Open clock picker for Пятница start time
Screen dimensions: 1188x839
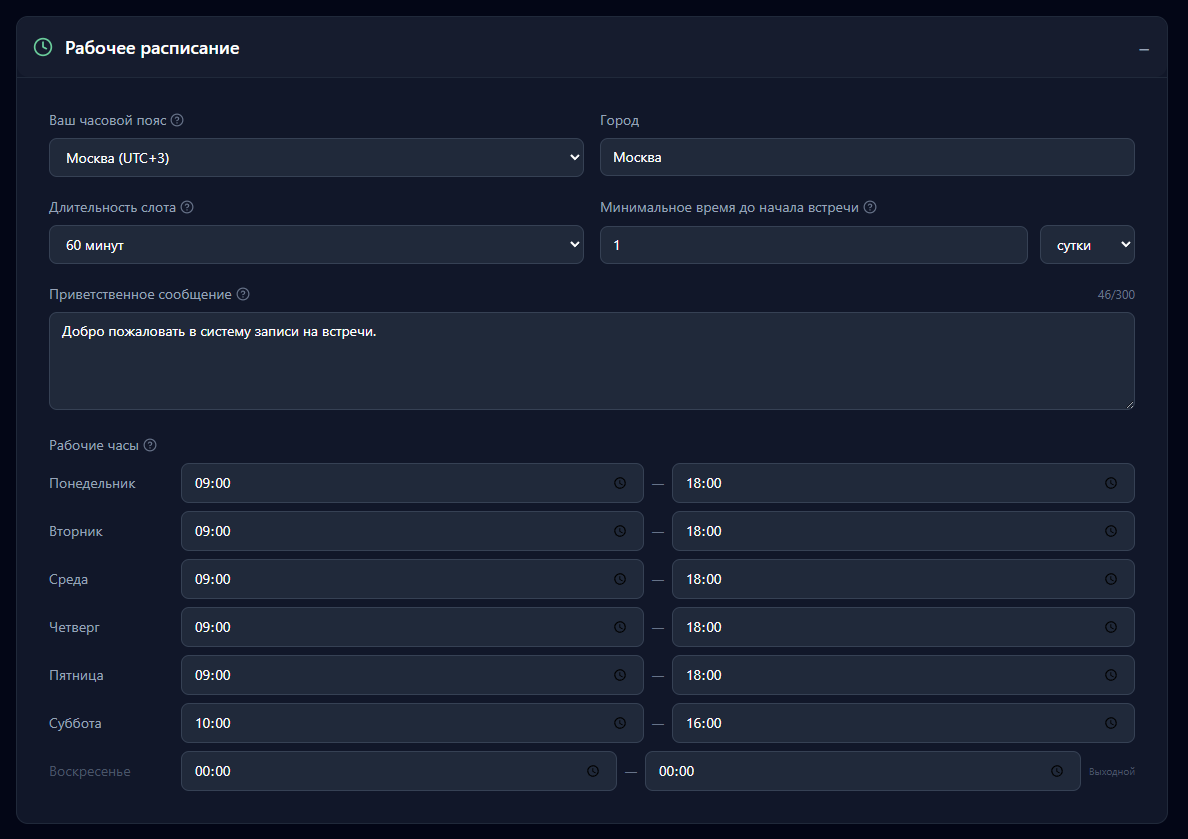coord(620,675)
